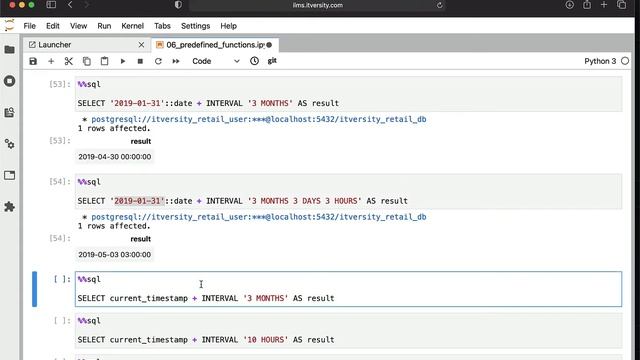
Task: Run the selected cell with the play icon
Action: [x=122, y=61]
